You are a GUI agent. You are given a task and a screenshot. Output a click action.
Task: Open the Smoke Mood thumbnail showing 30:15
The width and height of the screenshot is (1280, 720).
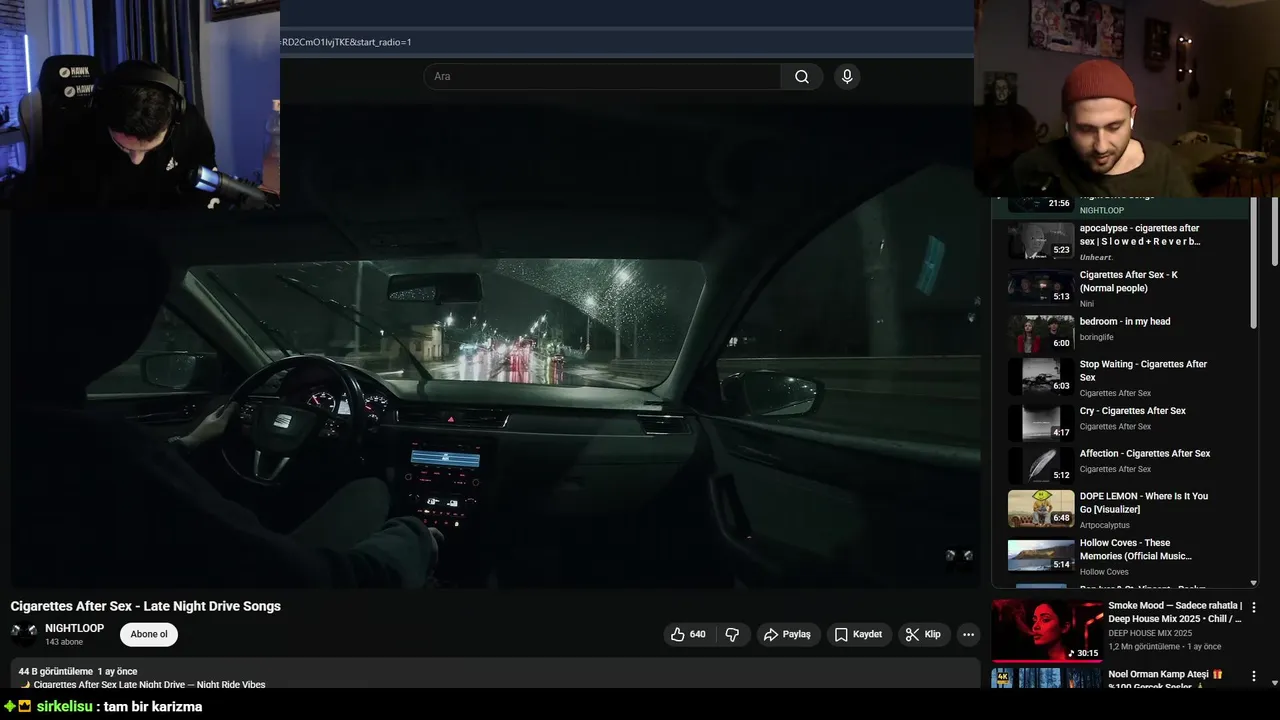pos(1047,630)
